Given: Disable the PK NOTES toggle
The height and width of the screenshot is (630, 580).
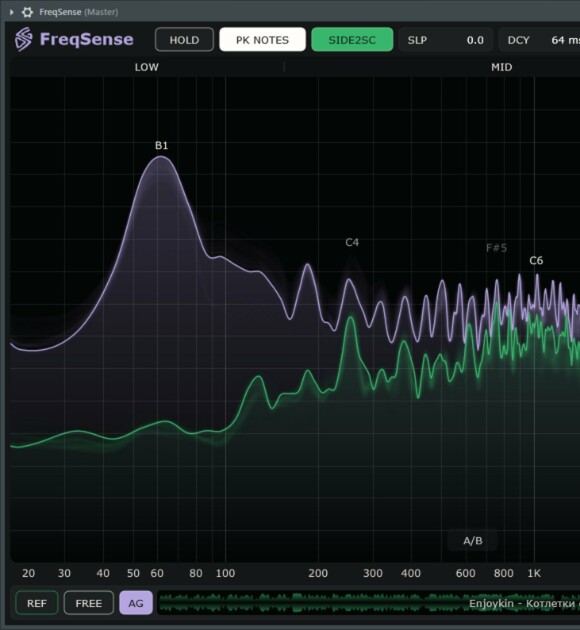Looking at the screenshot, I should [262, 39].
